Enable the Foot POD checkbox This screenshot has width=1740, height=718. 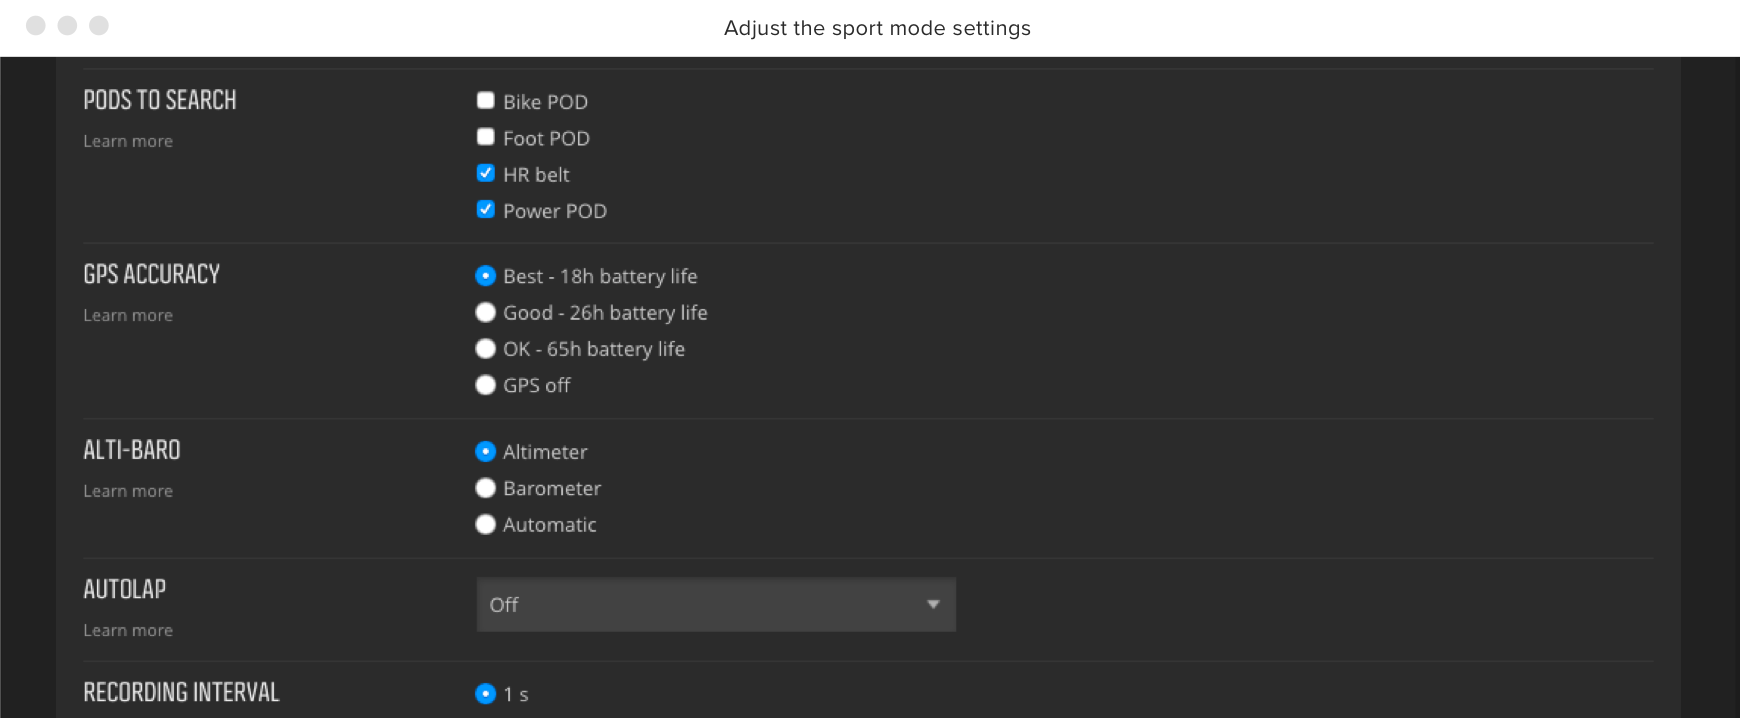coord(486,137)
